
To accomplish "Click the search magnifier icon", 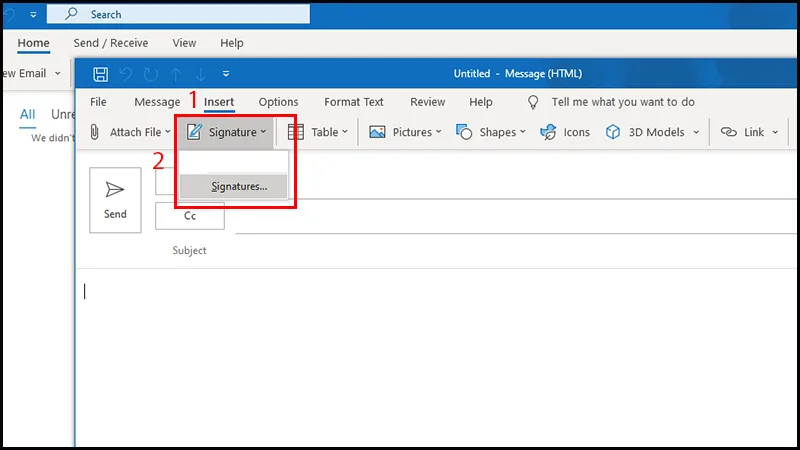I will click(71, 14).
